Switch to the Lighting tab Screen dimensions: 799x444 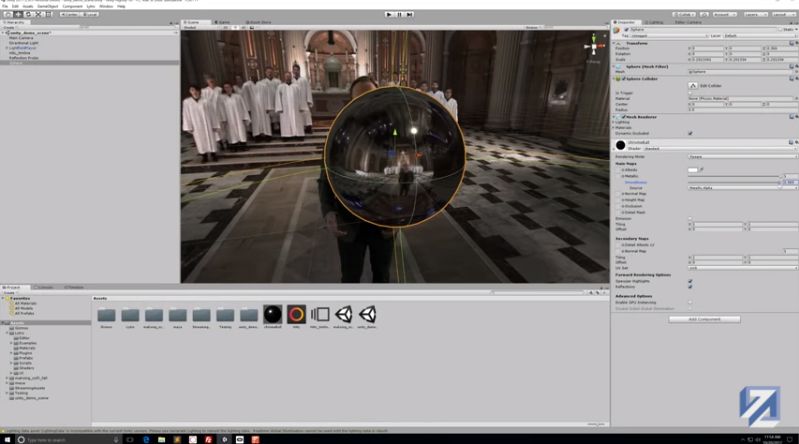coord(655,22)
